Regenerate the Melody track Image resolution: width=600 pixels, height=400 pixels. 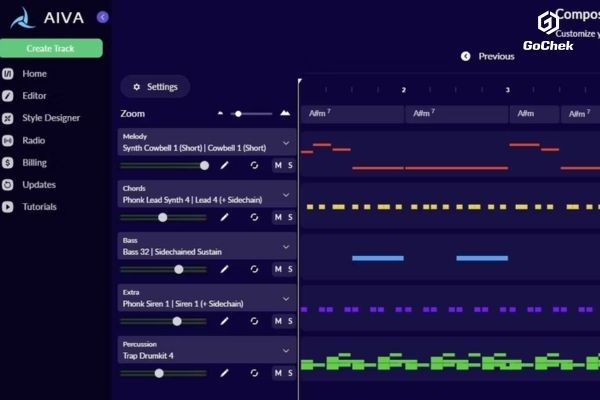[254, 165]
